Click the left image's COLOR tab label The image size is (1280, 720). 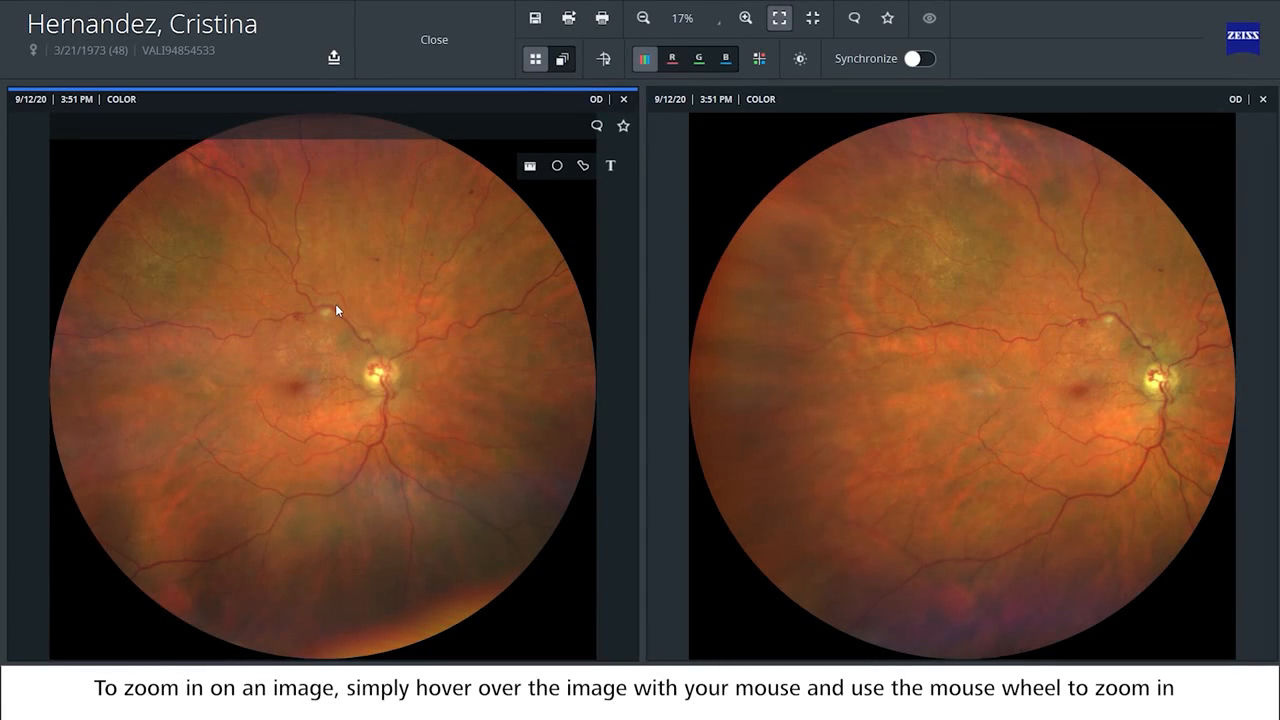[x=121, y=99]
